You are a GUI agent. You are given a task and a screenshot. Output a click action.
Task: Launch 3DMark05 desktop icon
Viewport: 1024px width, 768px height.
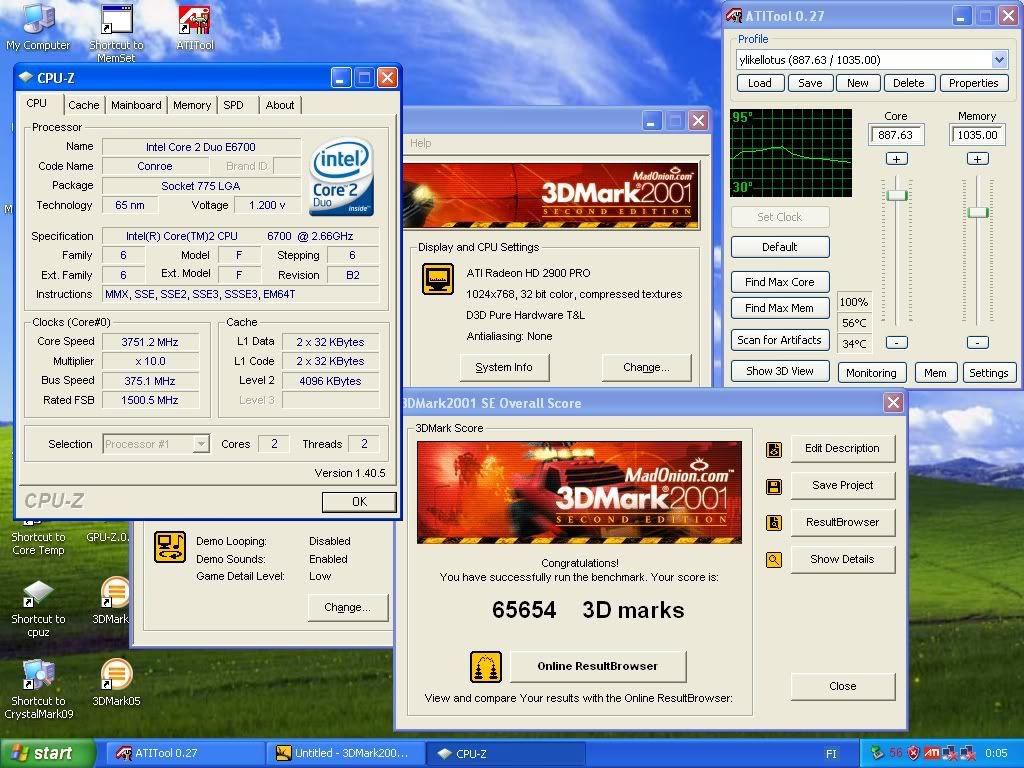(x=116, y=683)
